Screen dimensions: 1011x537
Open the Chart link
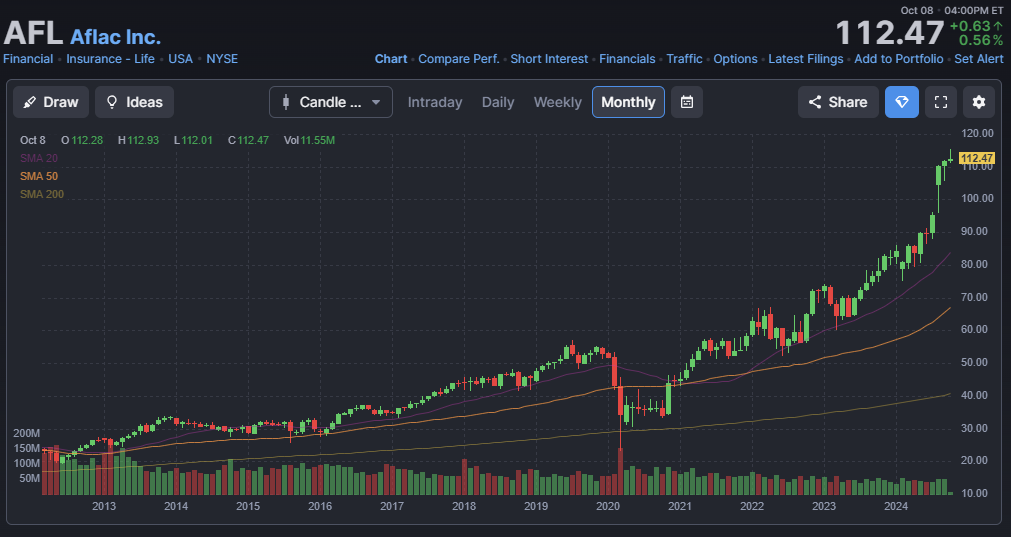point(391,59)
